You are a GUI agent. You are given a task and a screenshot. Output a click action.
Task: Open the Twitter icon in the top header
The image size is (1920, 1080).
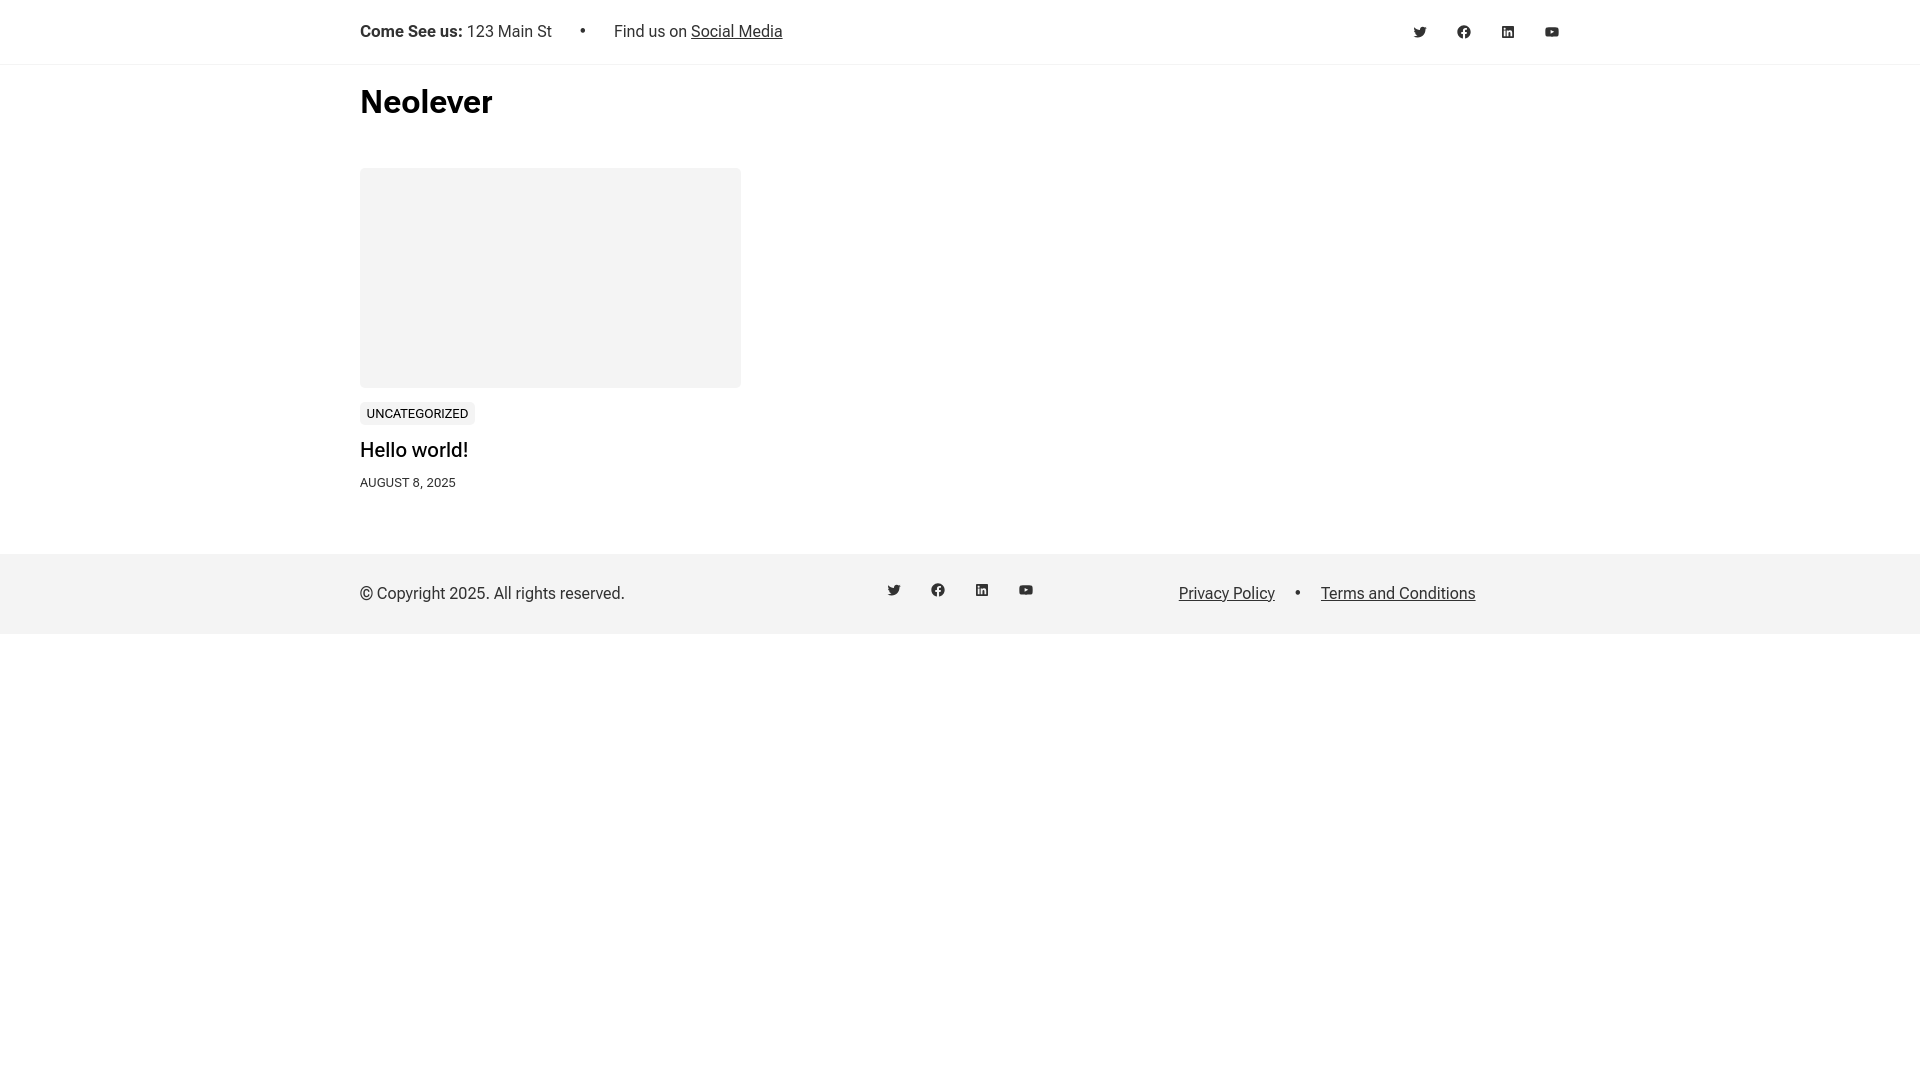pyautogui.click(x=1420, y=32)
